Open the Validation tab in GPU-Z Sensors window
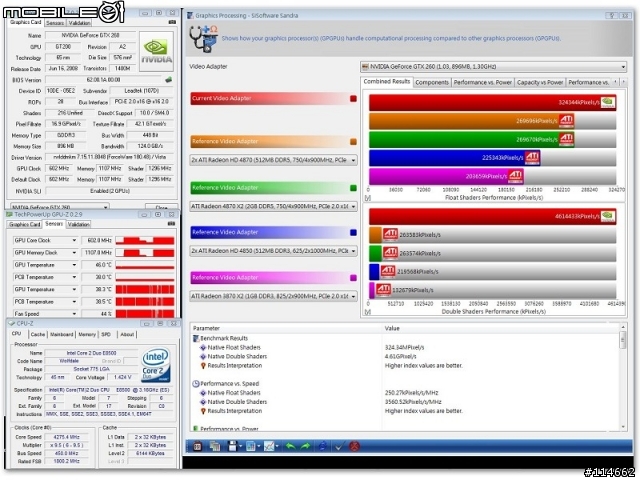Viewport: 640px width, 480px height. pos(78,224)
